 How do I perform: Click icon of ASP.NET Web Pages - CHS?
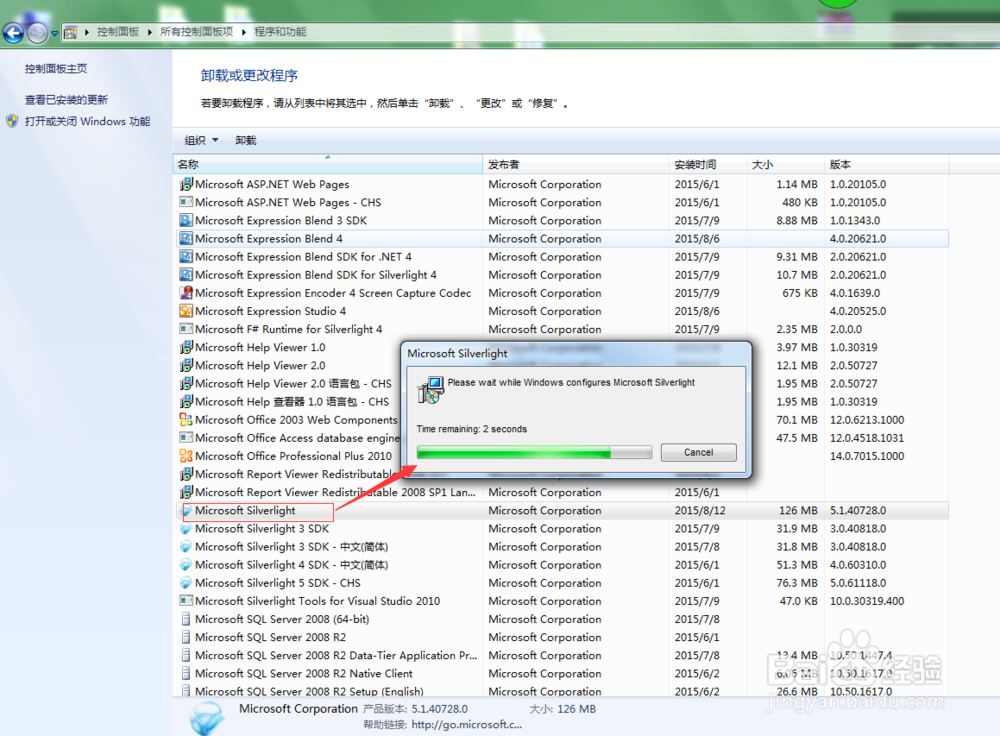[186, 202]
